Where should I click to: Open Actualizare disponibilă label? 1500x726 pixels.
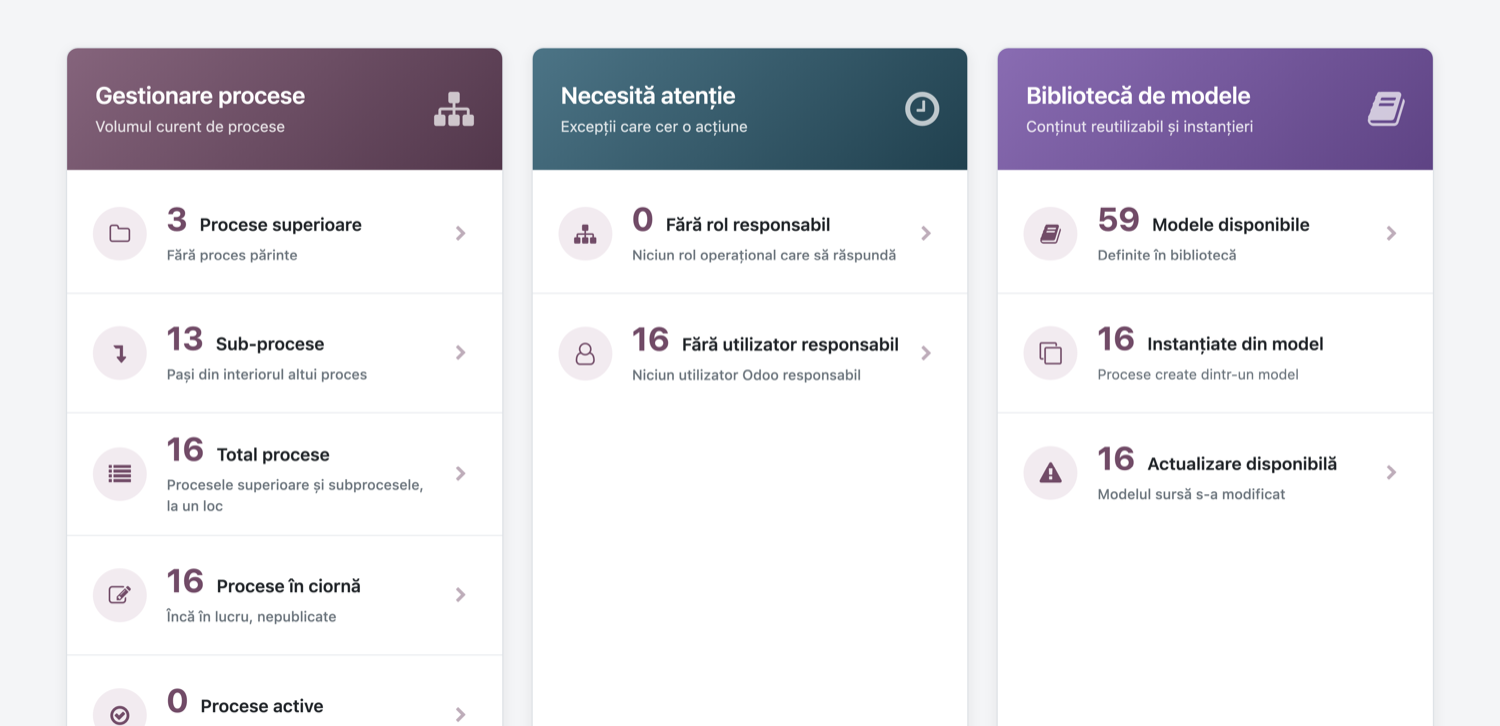coord(1242,464)
